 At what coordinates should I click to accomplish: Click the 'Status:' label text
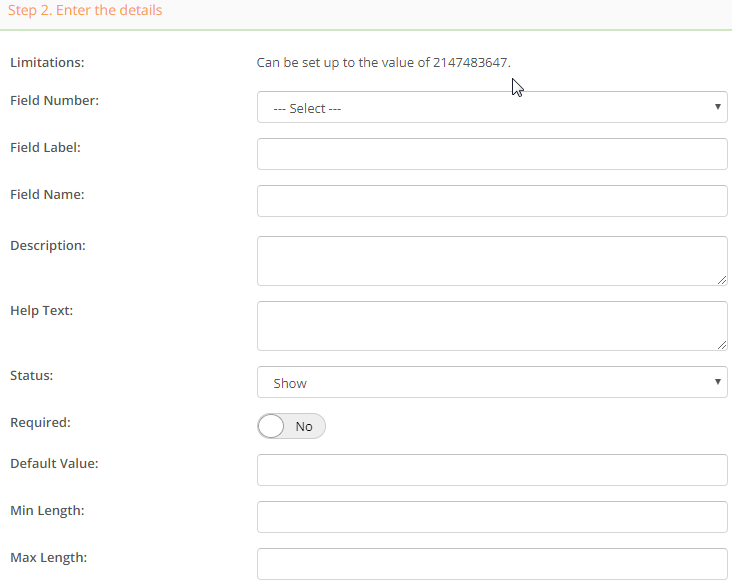click(x=32, y=375)
